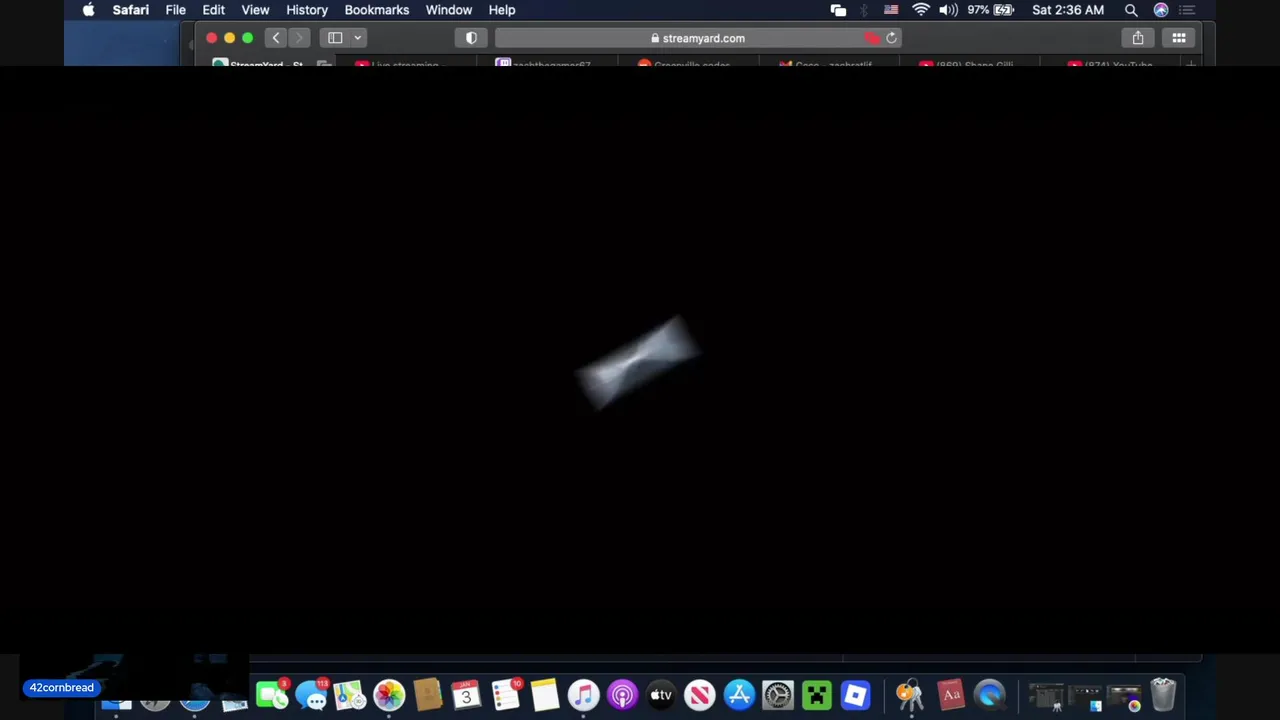Open the Share button in Safari toolbar
Screen dimensions: 1280x720
pyautogui.click(x=1138, y=38)
